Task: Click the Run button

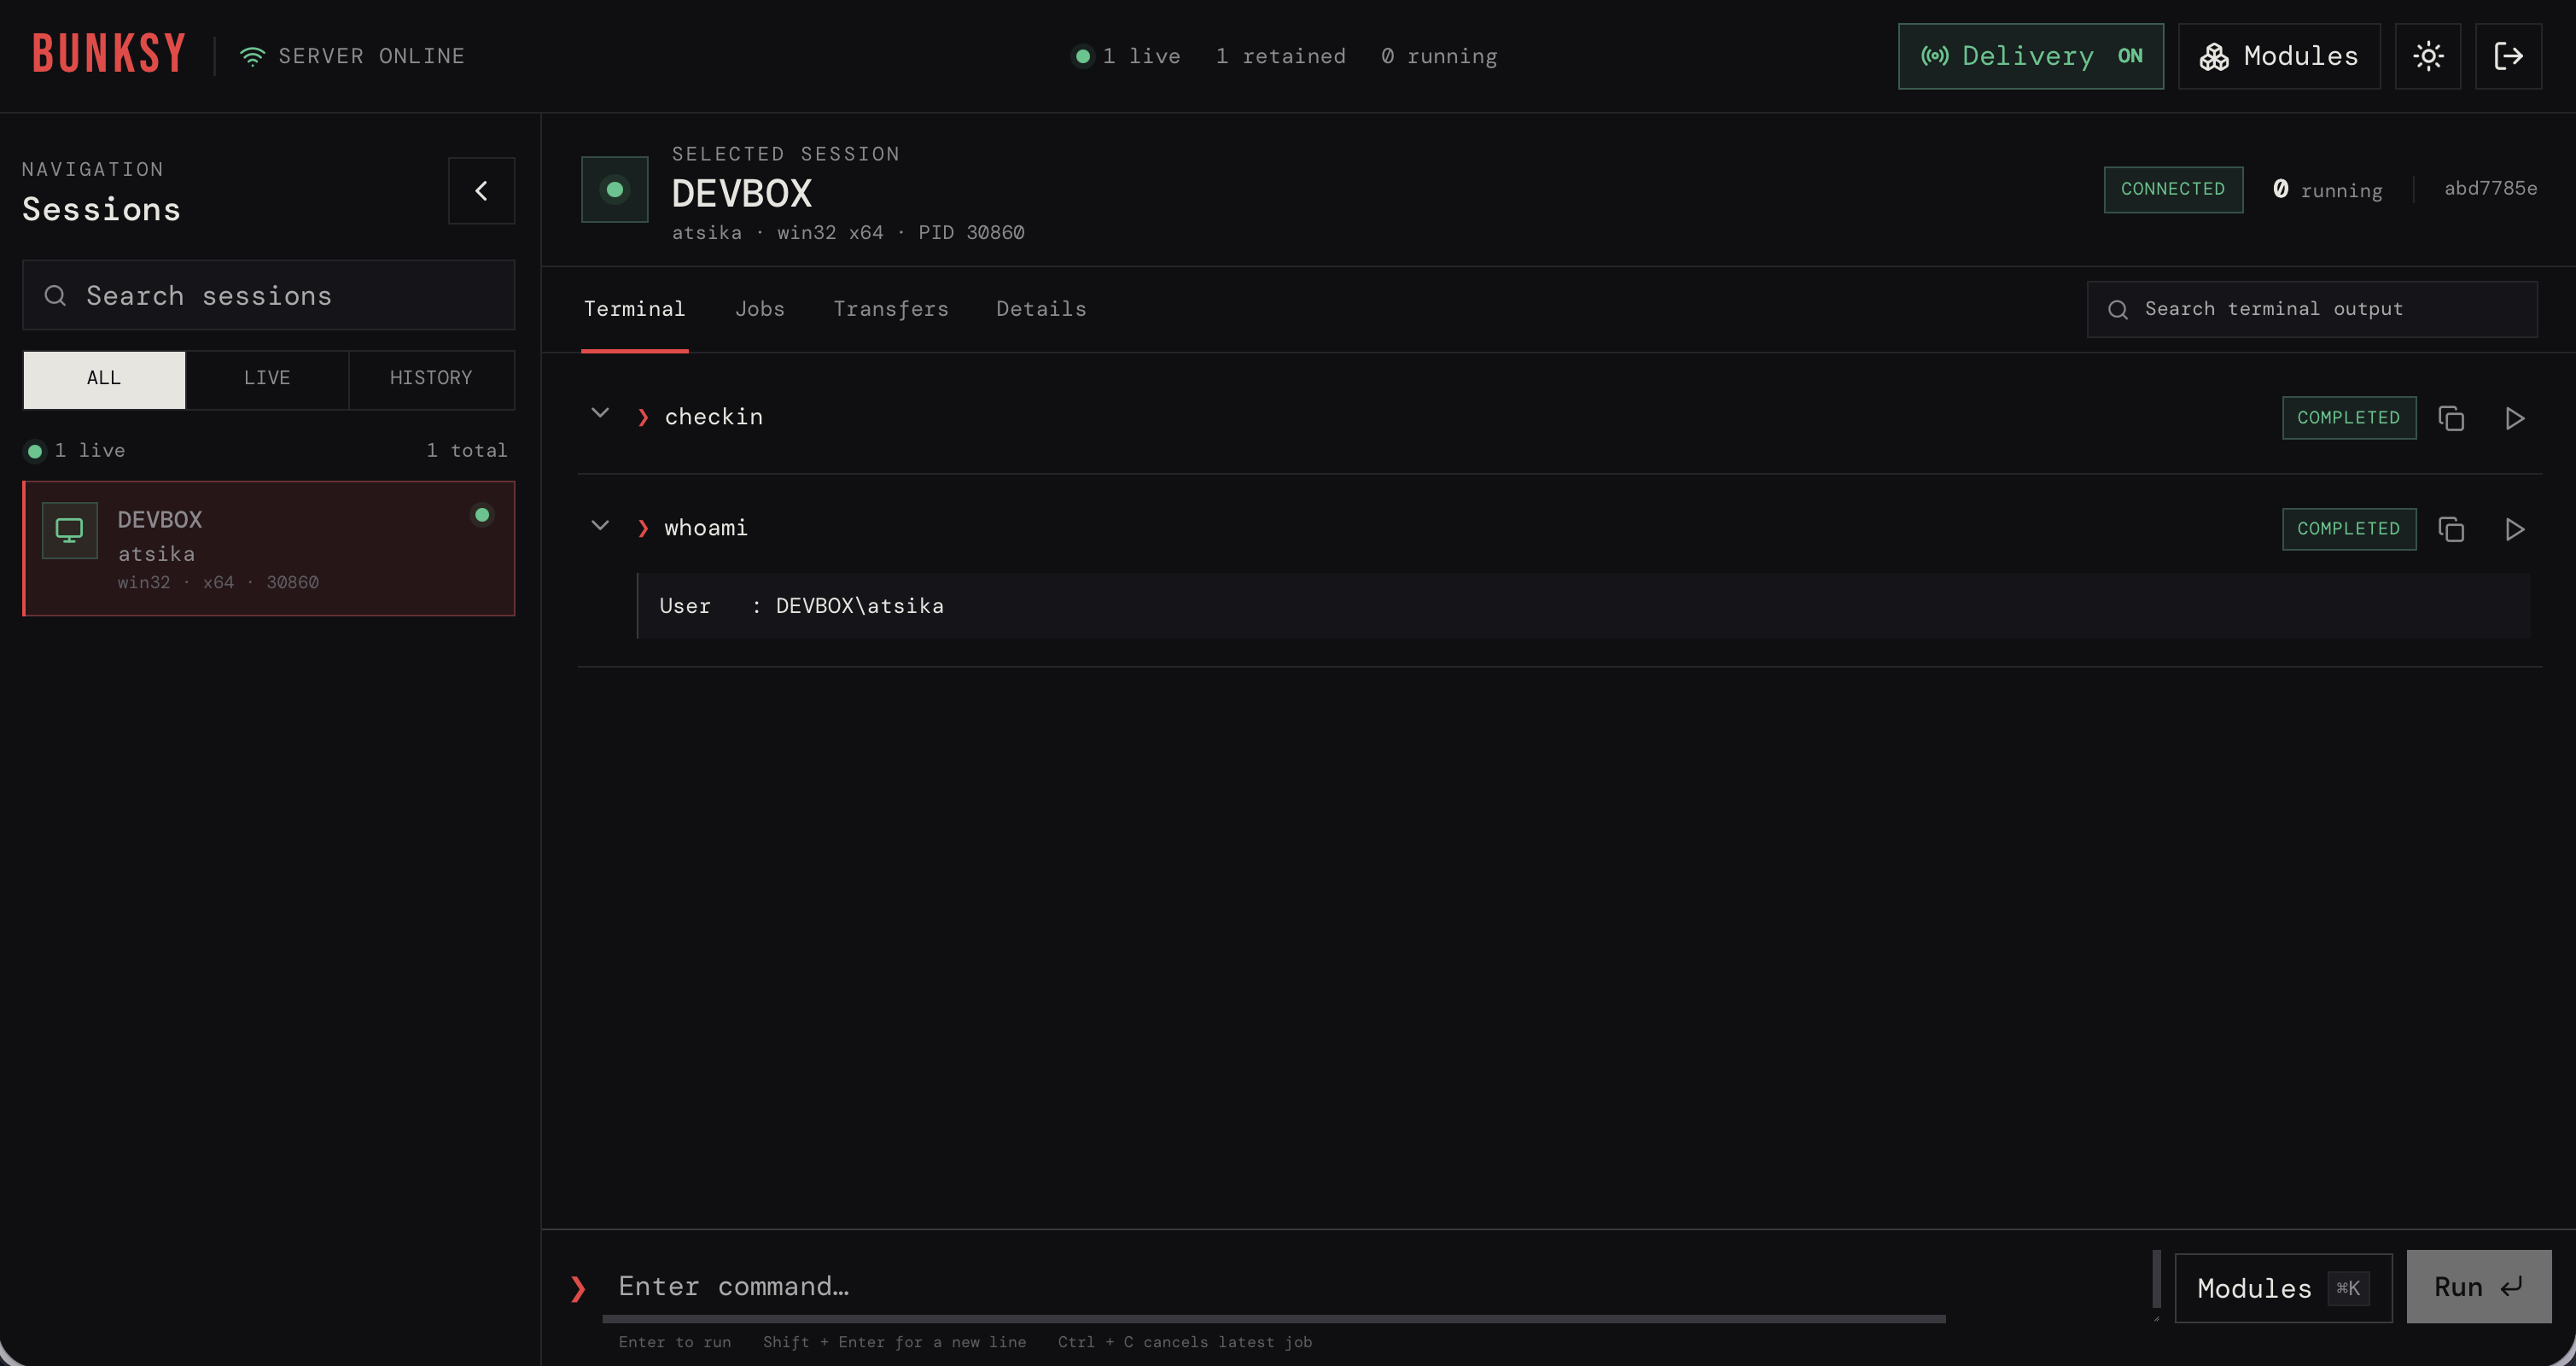Action: point(2478,1287)
